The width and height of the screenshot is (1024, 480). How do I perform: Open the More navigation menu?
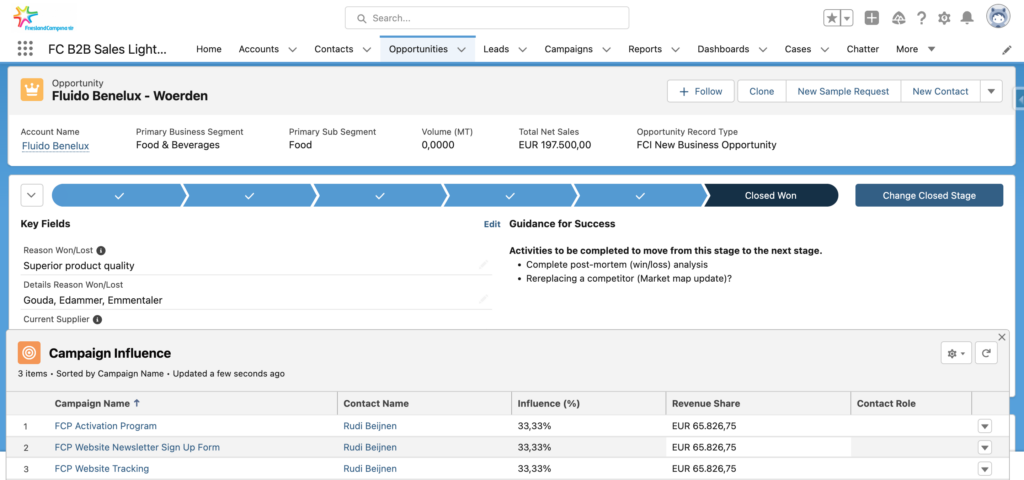pos(916,49)
